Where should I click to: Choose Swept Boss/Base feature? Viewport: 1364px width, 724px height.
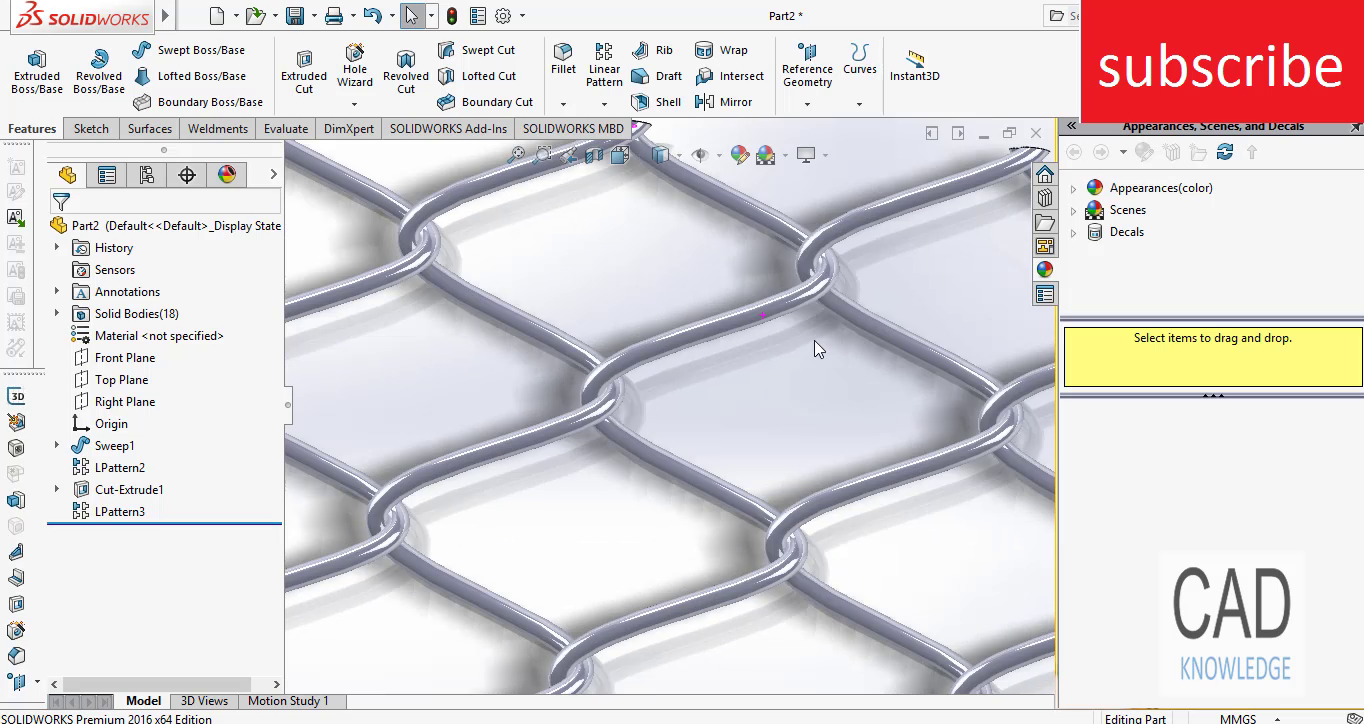[188, 50]
